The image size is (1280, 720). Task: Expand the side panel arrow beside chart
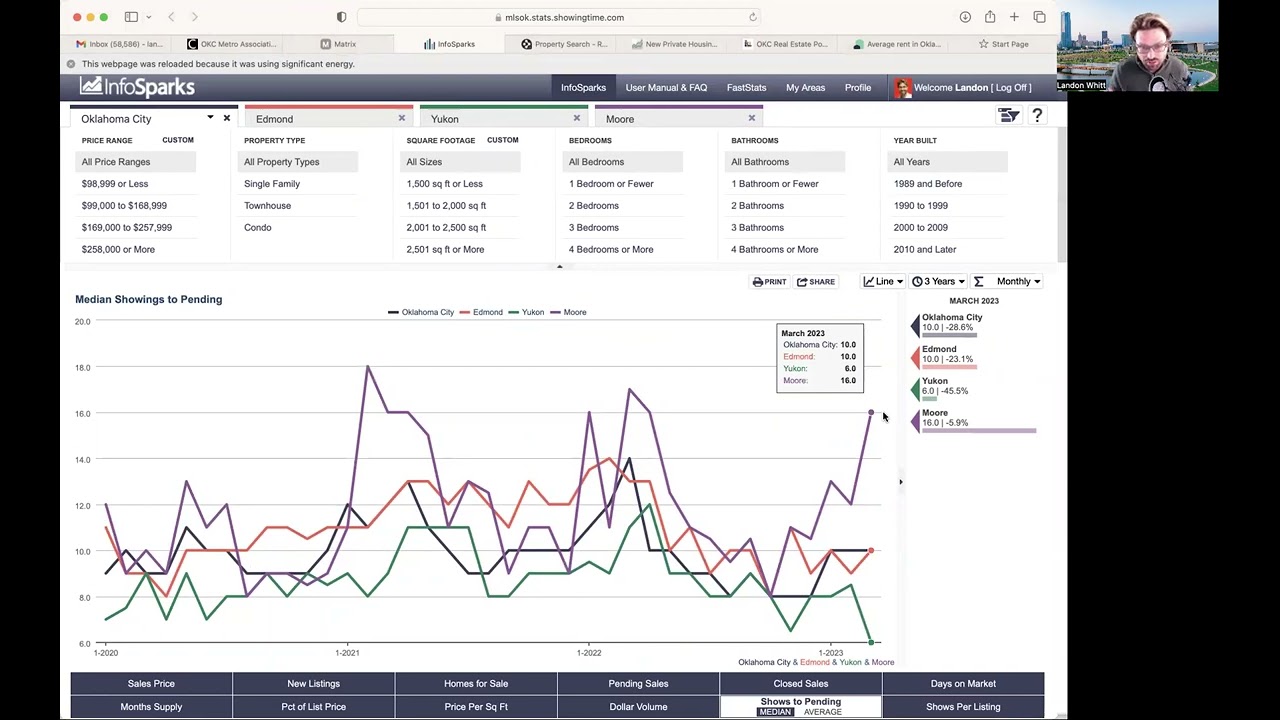tap(900, 482)
